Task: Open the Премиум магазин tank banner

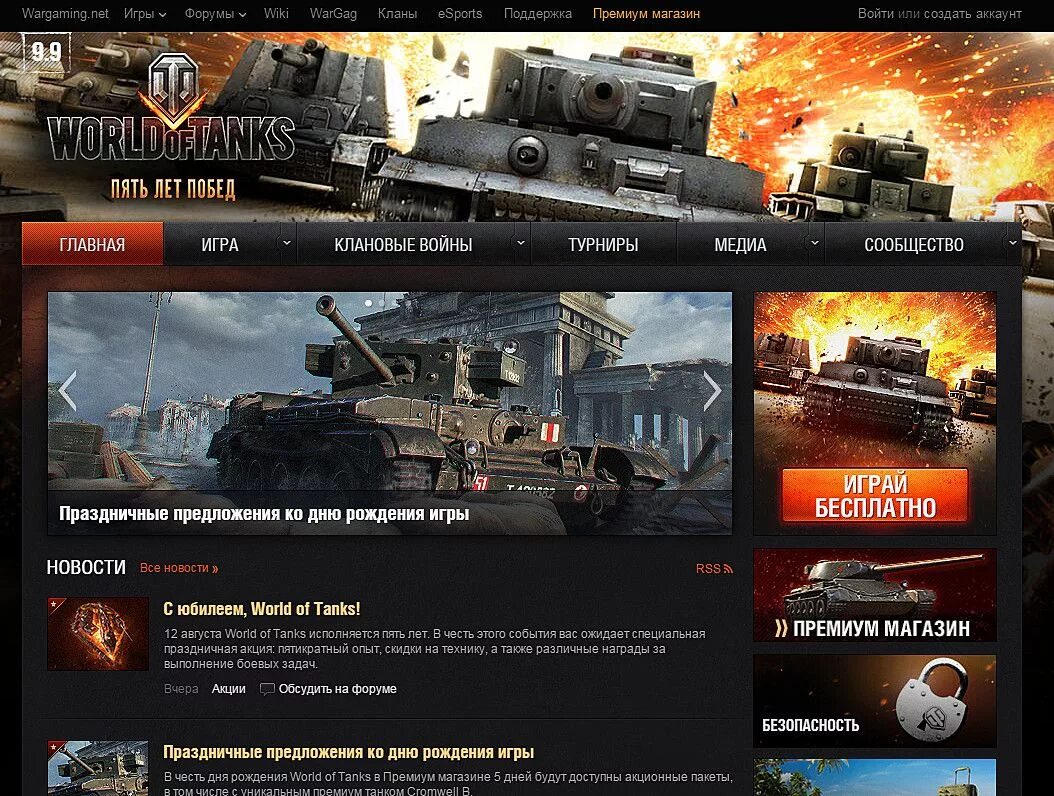Action: click(x=875, y=595)
